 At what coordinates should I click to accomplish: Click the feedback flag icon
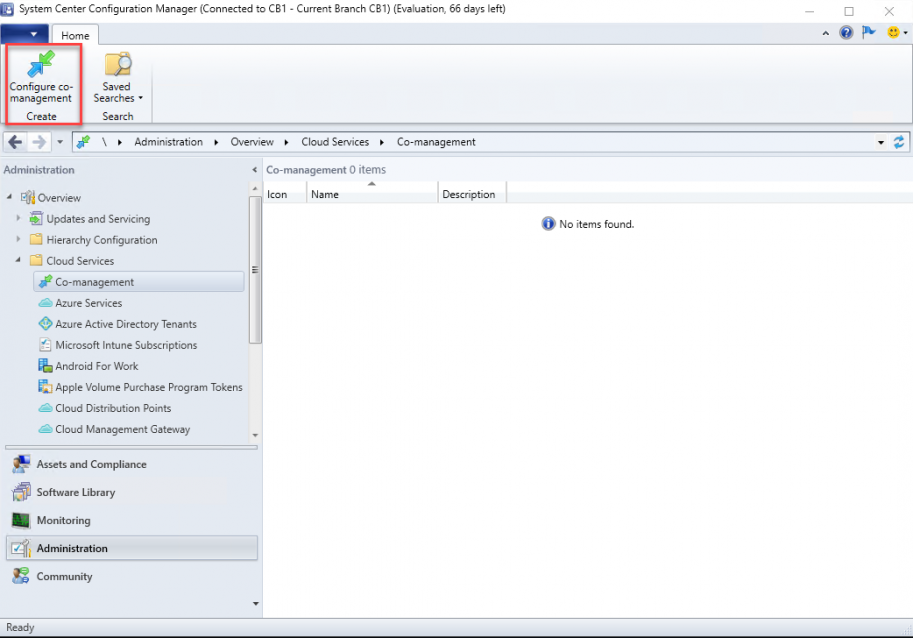(868, 31)
